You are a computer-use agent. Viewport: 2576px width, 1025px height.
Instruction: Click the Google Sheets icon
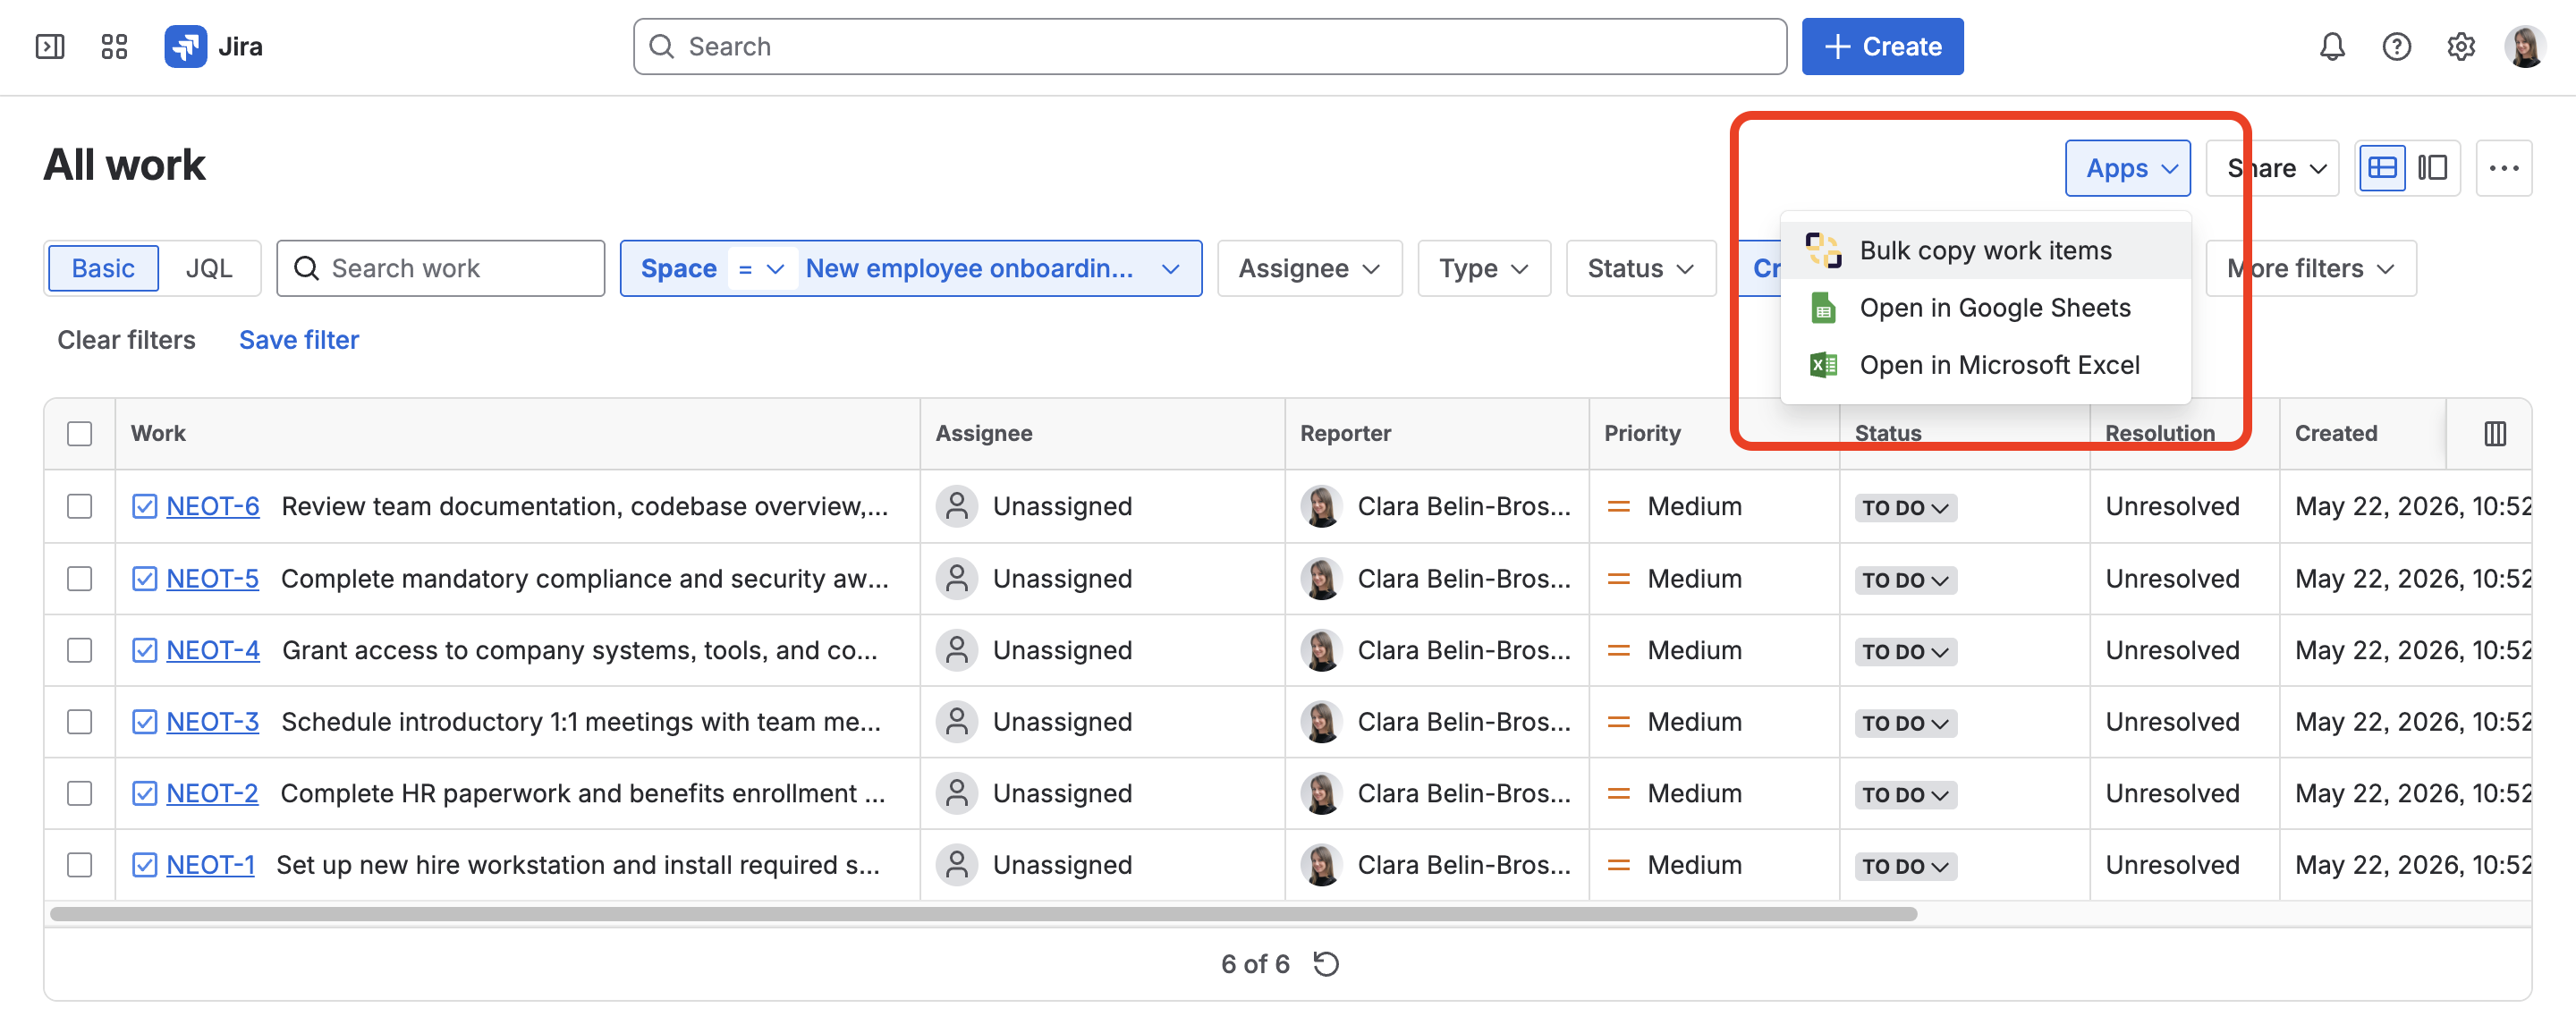tap(1822, 308)
